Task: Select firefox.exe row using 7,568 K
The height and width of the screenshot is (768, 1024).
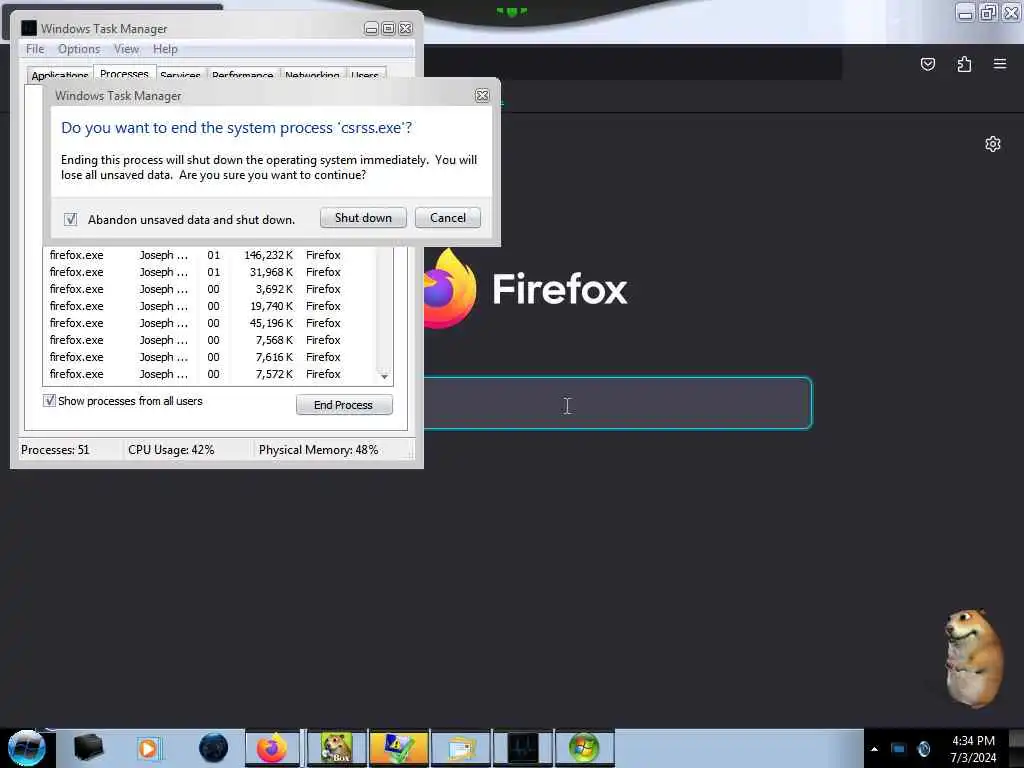Action: pyautogui.click(x=209, y=340)
